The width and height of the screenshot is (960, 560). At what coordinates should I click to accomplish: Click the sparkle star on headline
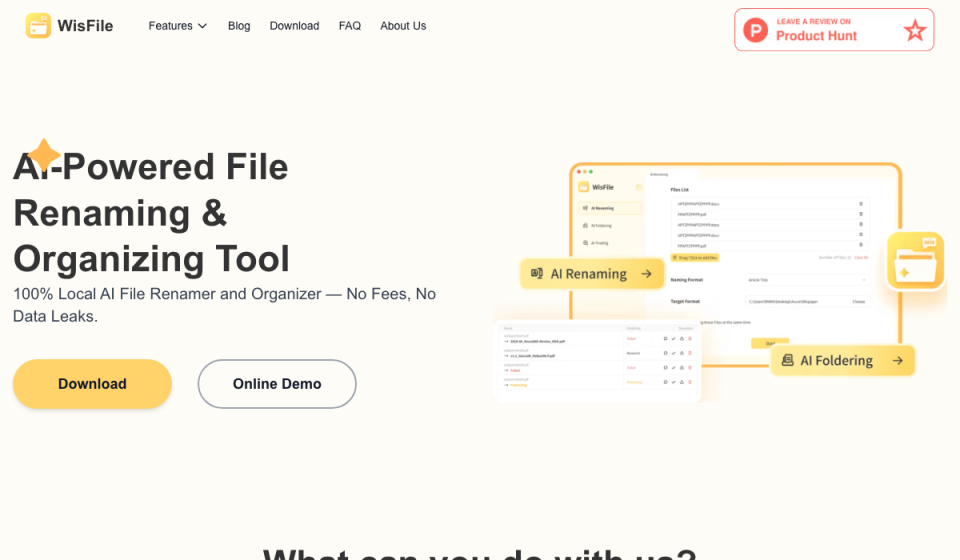pyautogui.click(x=44, y=155)
